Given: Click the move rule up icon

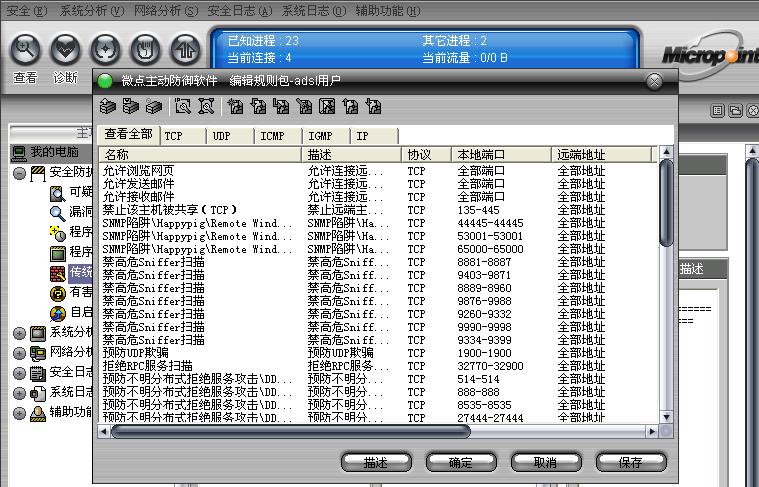Looking at the screenshot, I should click(x=350, y=106).
